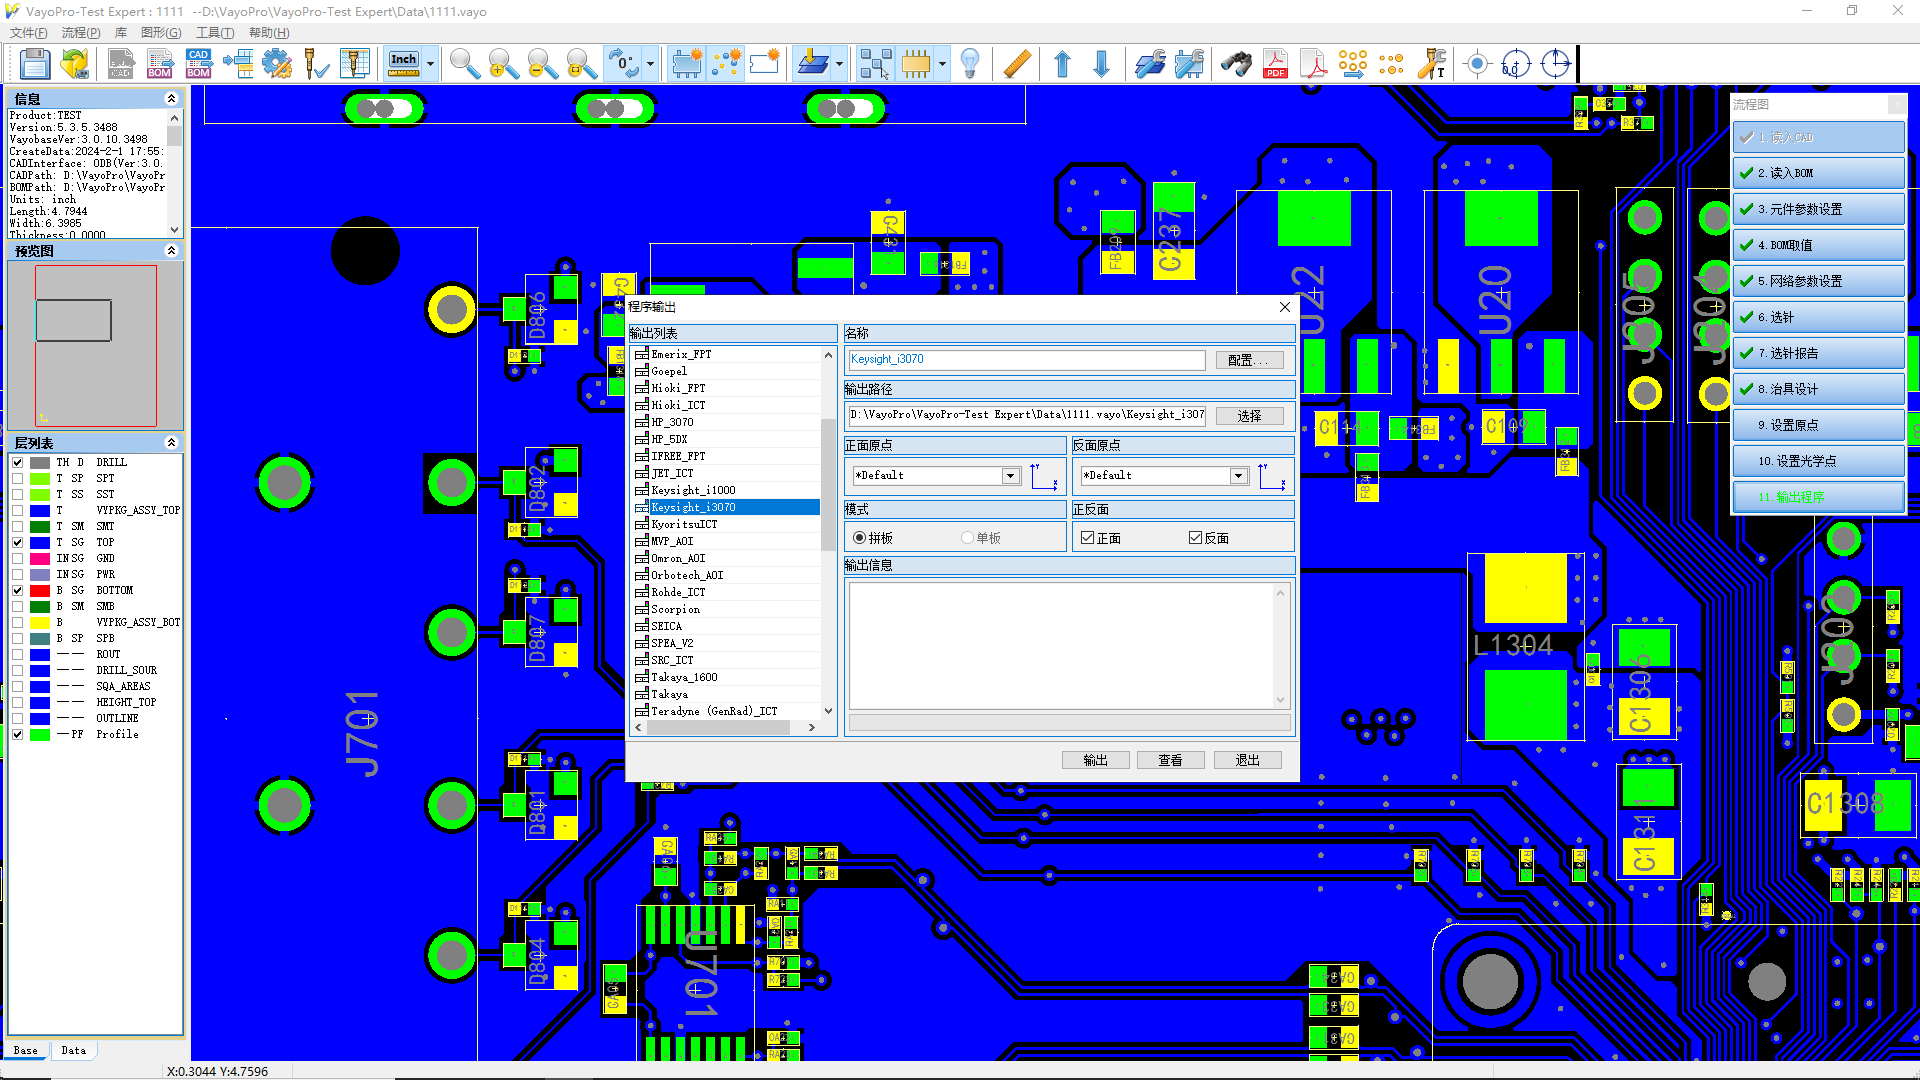1920x1080 pixels.
Task: Click the pink BOM import icon
Action: 160,64
